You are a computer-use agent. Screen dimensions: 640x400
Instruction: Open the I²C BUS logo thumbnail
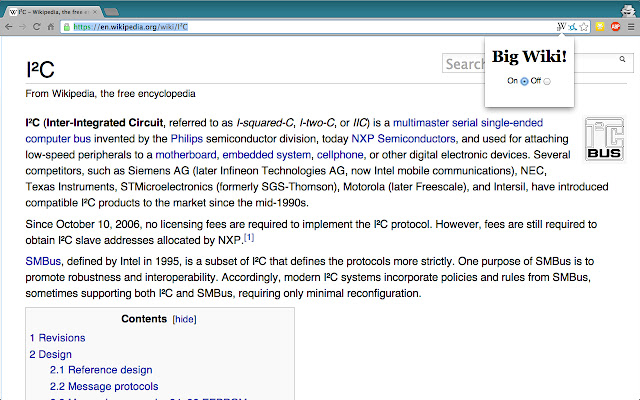click(604, 139)
